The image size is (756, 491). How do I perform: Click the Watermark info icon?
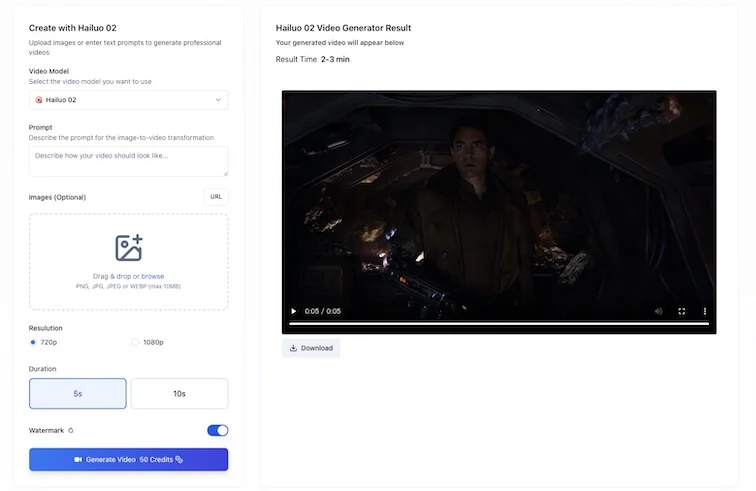pyautogui.click(x=71, y=431)
